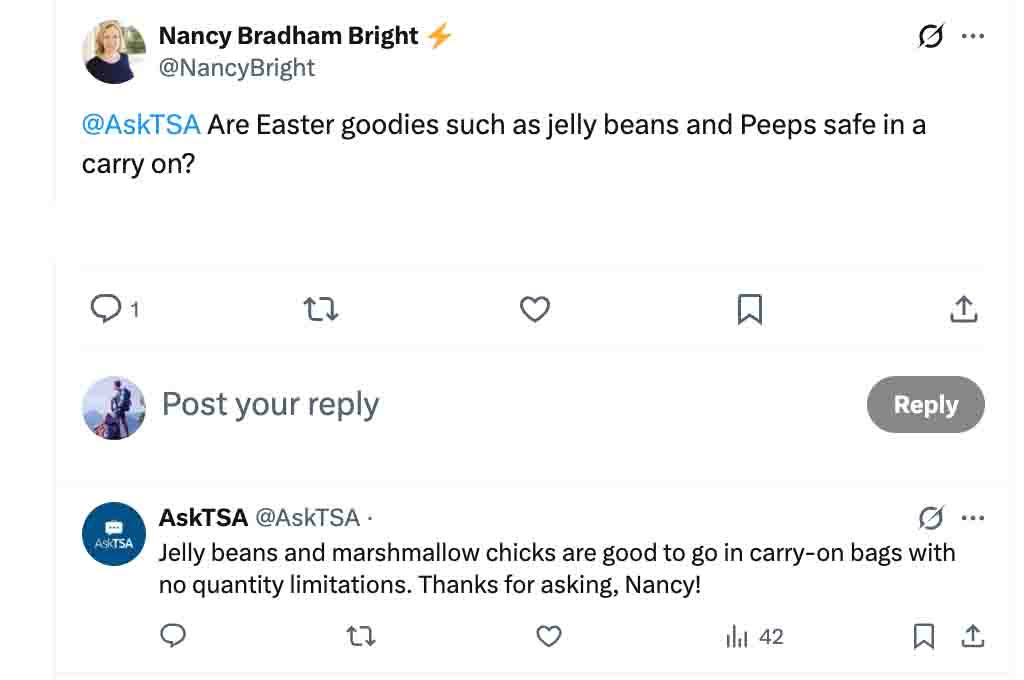Retweet the AskTSA response
The height and width of the screenshot is (680, 1024).
pos(360,636)
